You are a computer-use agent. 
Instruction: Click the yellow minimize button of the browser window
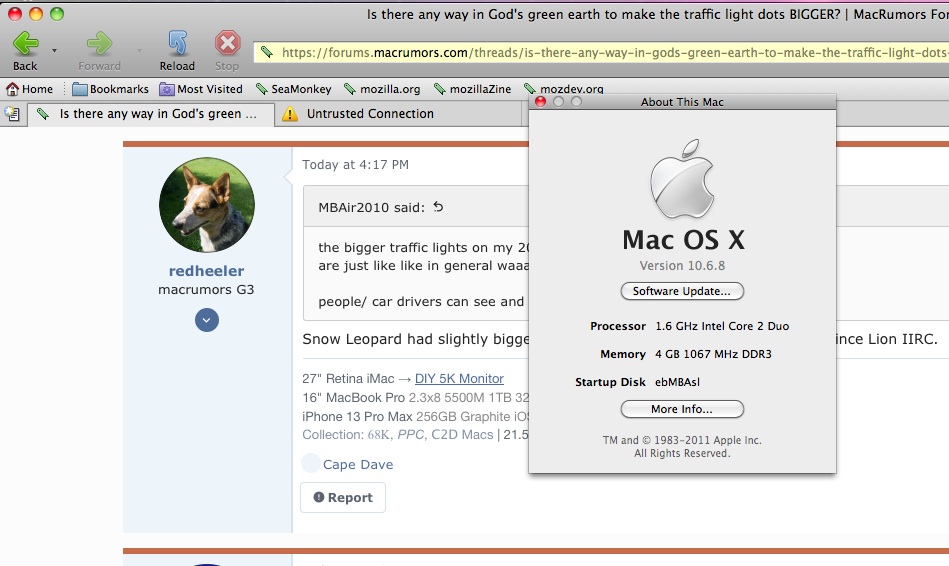pyautogui.click(x=36, y=13)
